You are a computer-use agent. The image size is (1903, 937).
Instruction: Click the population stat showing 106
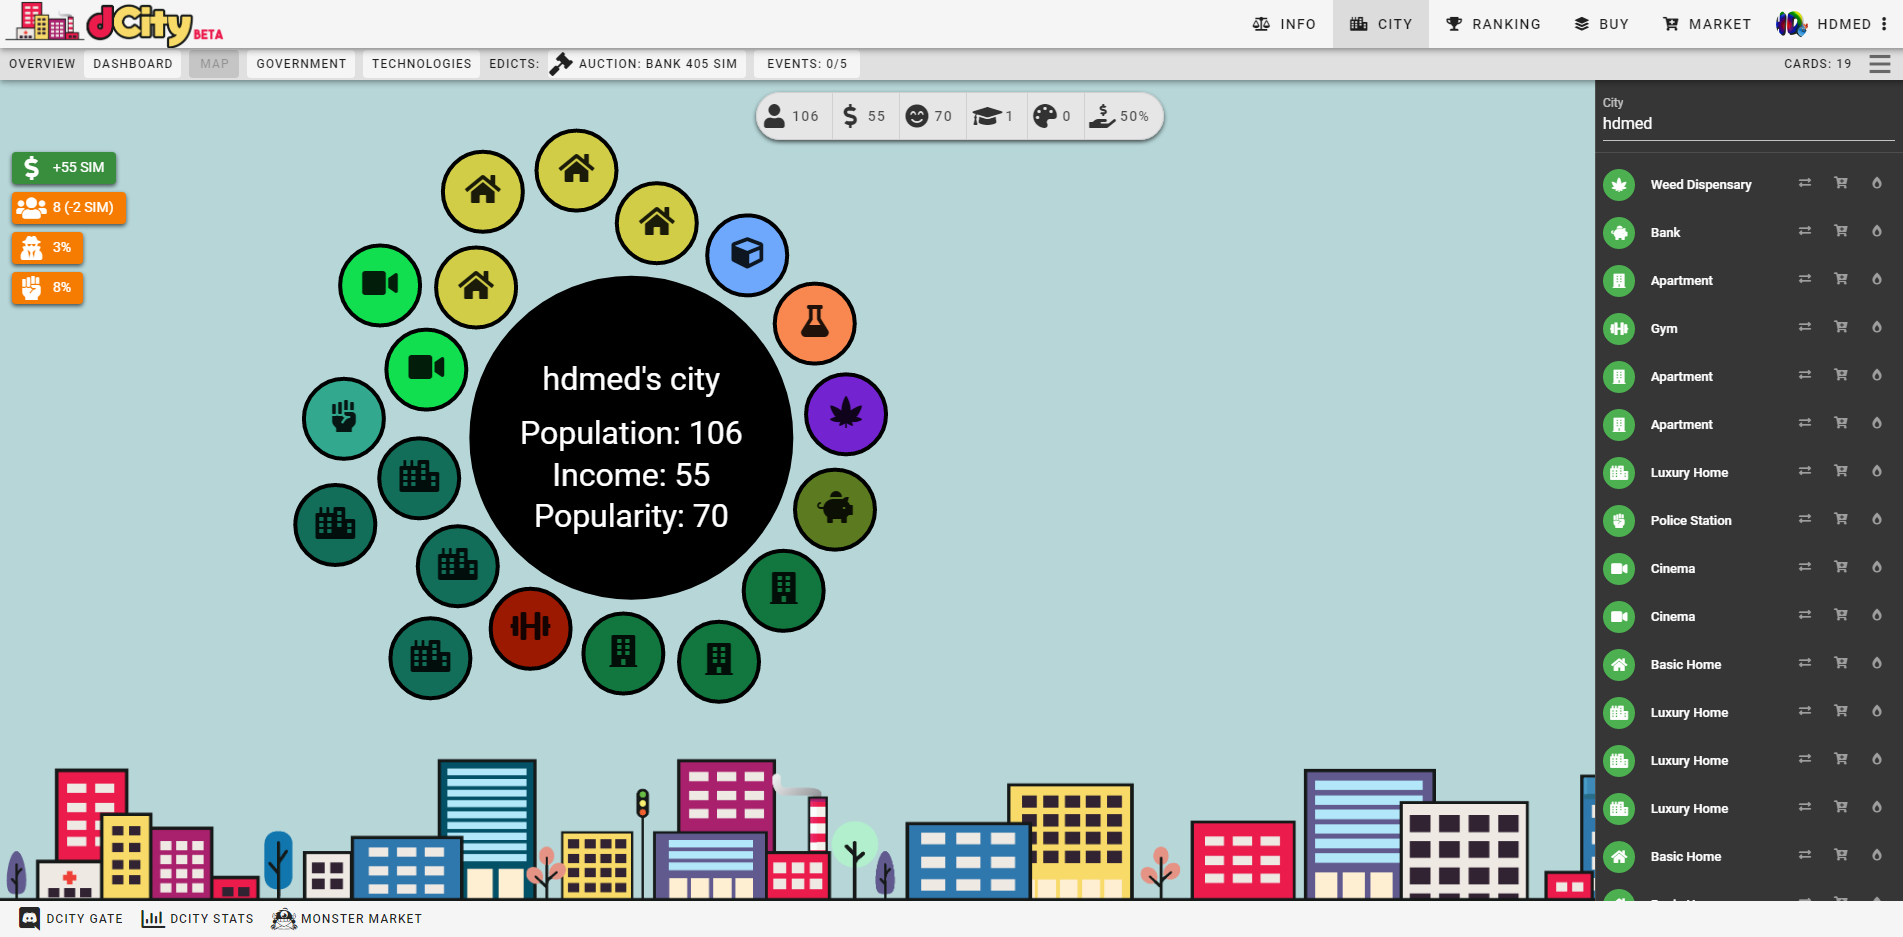(792, 116)
